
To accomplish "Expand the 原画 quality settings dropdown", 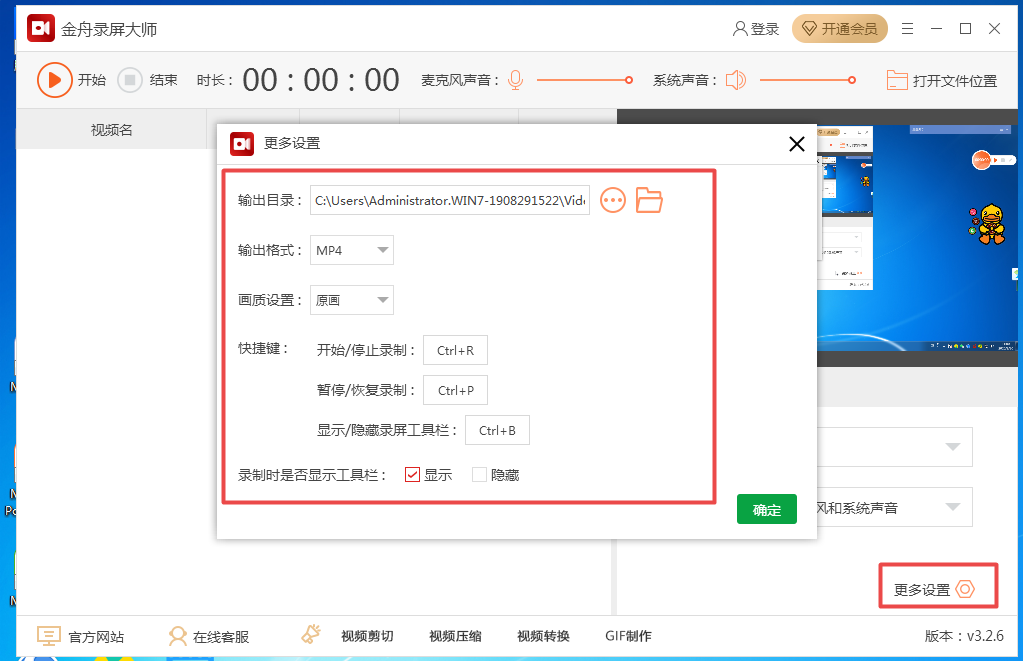I will click(x=382, y=300).
